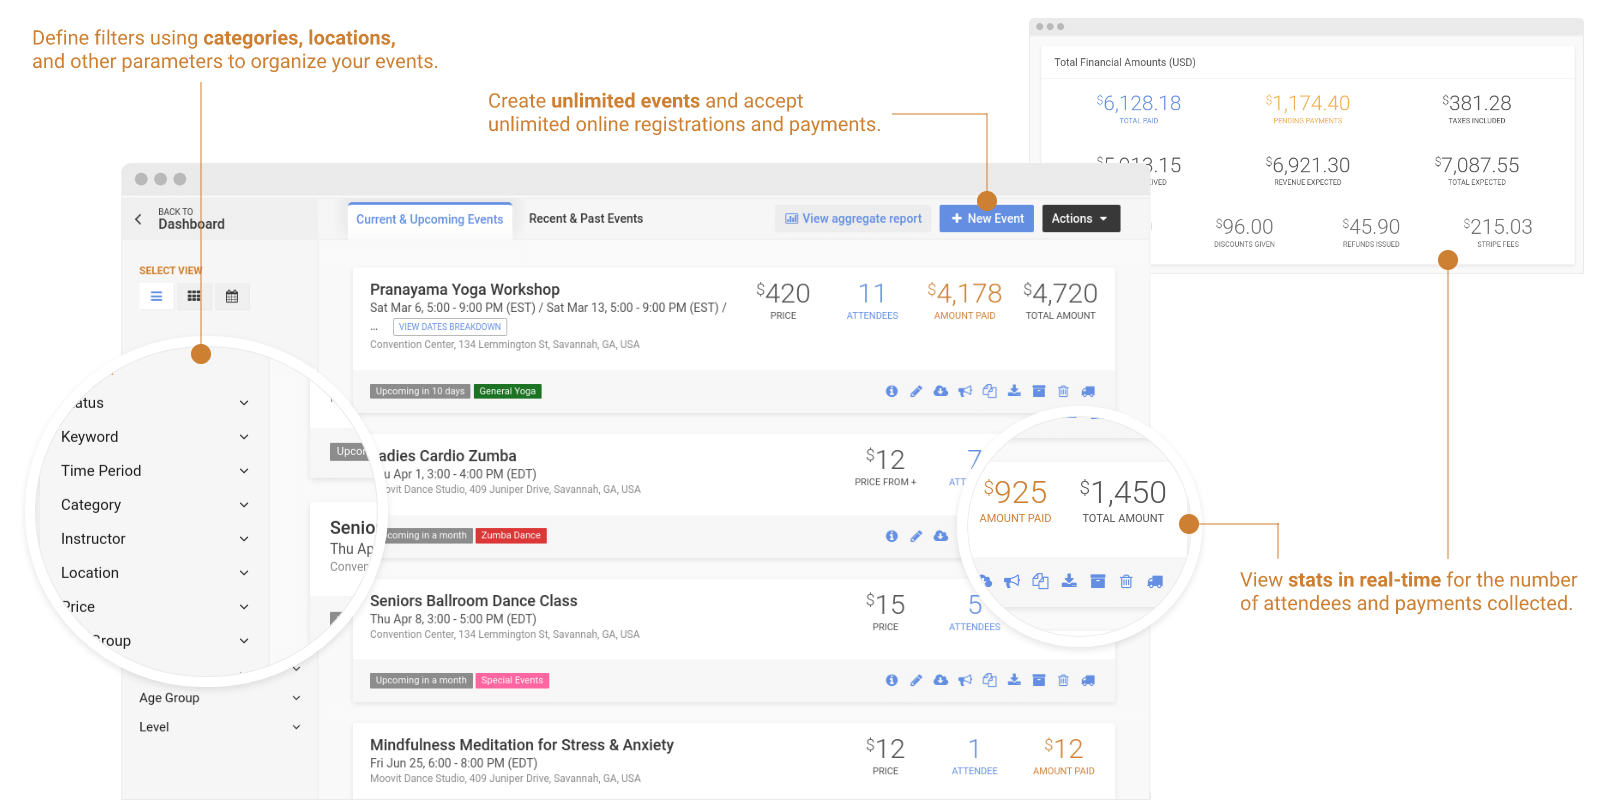Duplicate Pranayama Yoga Workshop with copy icon
This screenshot has height=800, width=1600.
pyautogui.click(x=989, y=391)
